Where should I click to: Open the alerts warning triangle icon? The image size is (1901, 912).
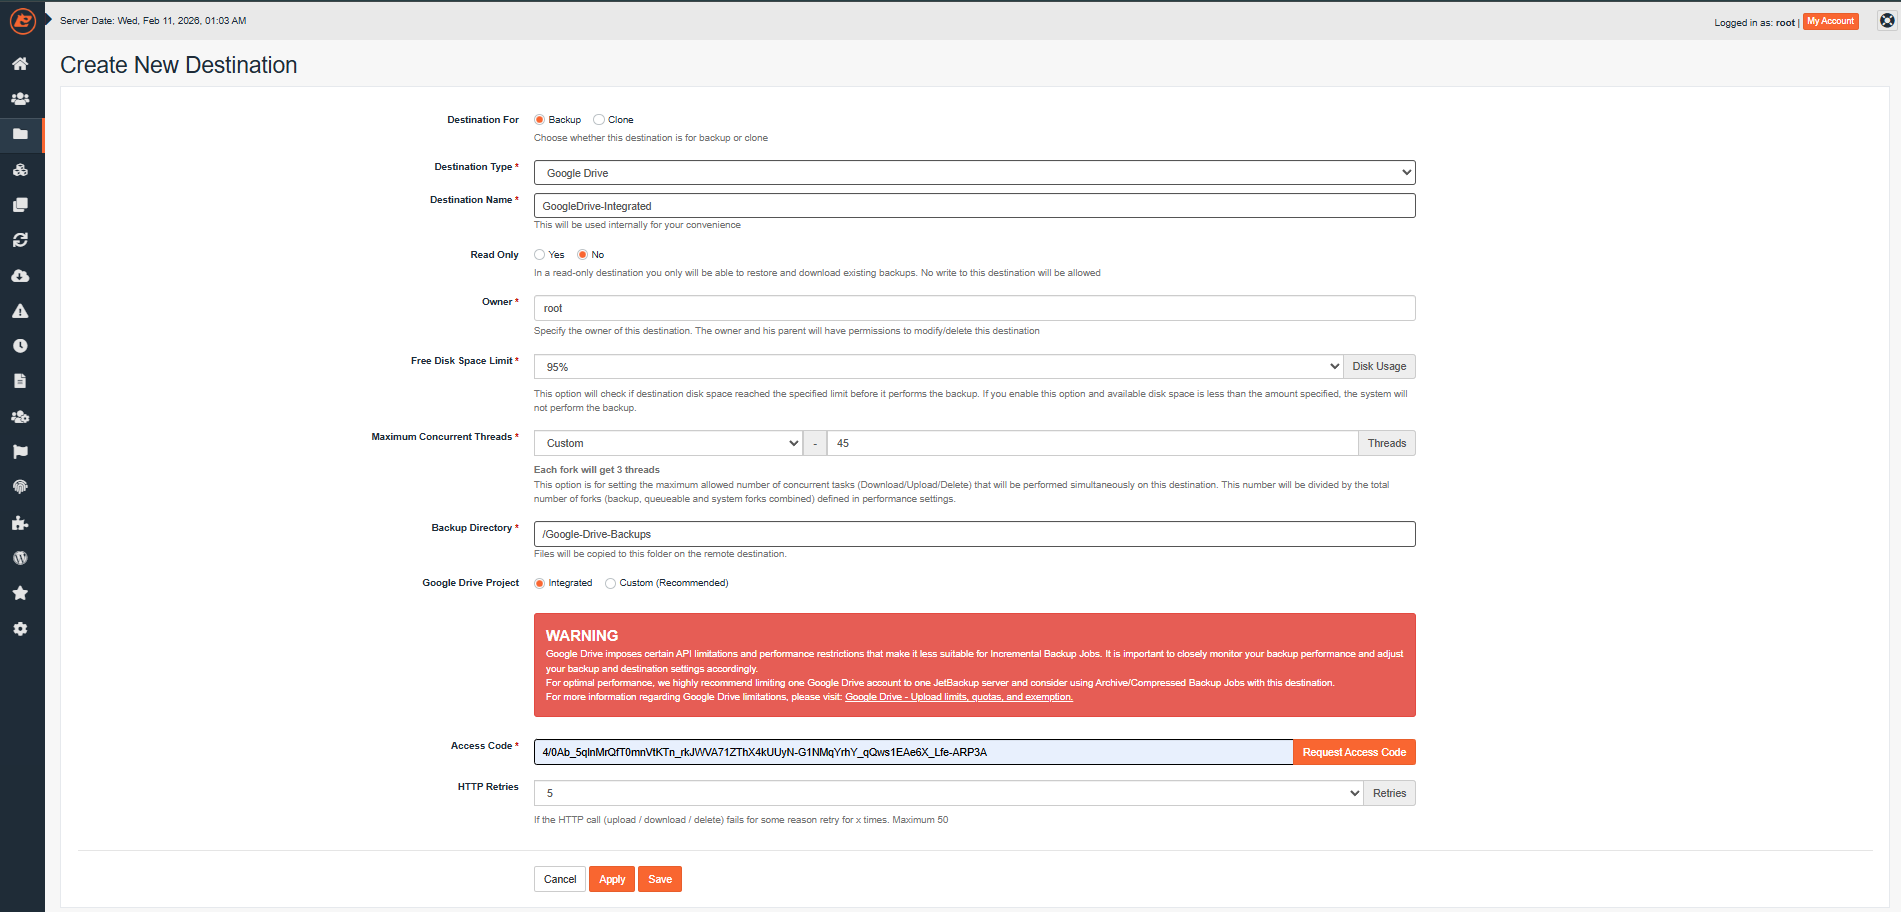(20, 311)
